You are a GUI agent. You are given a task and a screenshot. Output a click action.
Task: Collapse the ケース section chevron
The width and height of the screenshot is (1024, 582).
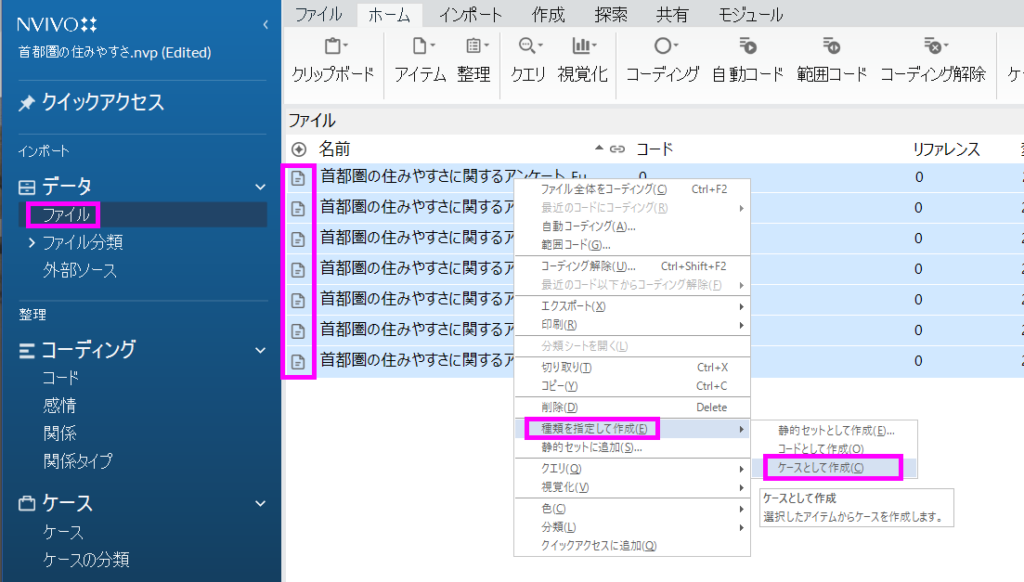(261, 504)
